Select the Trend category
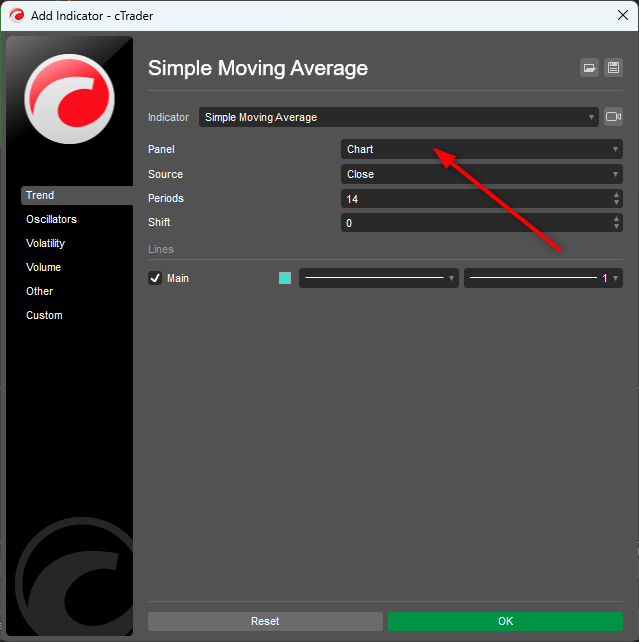The height and width of the screenshot is (642, 639). coord(77,195)
